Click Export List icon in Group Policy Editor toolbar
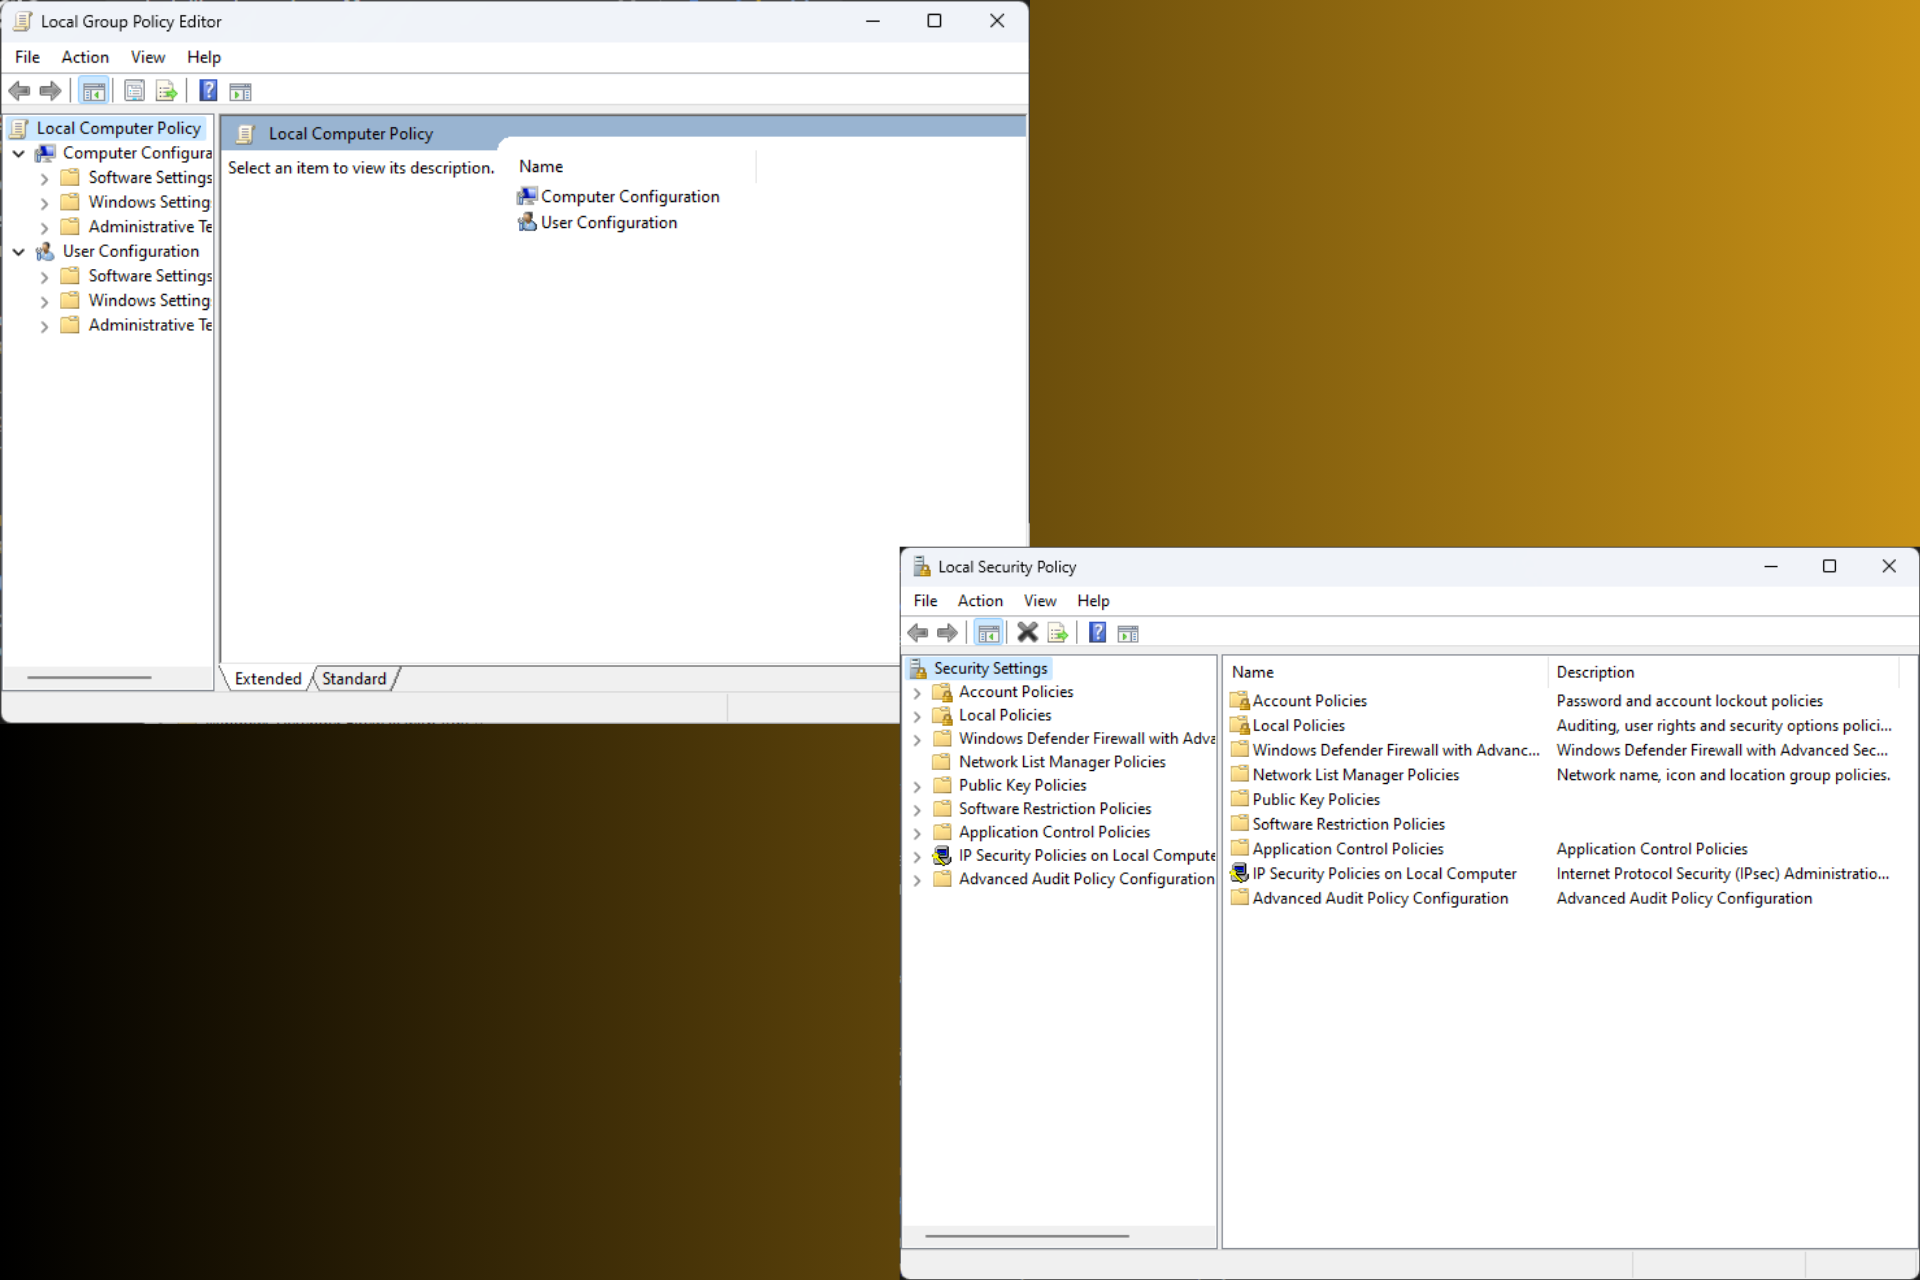This screenshot has width=1920, height=1280. [166, 91]
